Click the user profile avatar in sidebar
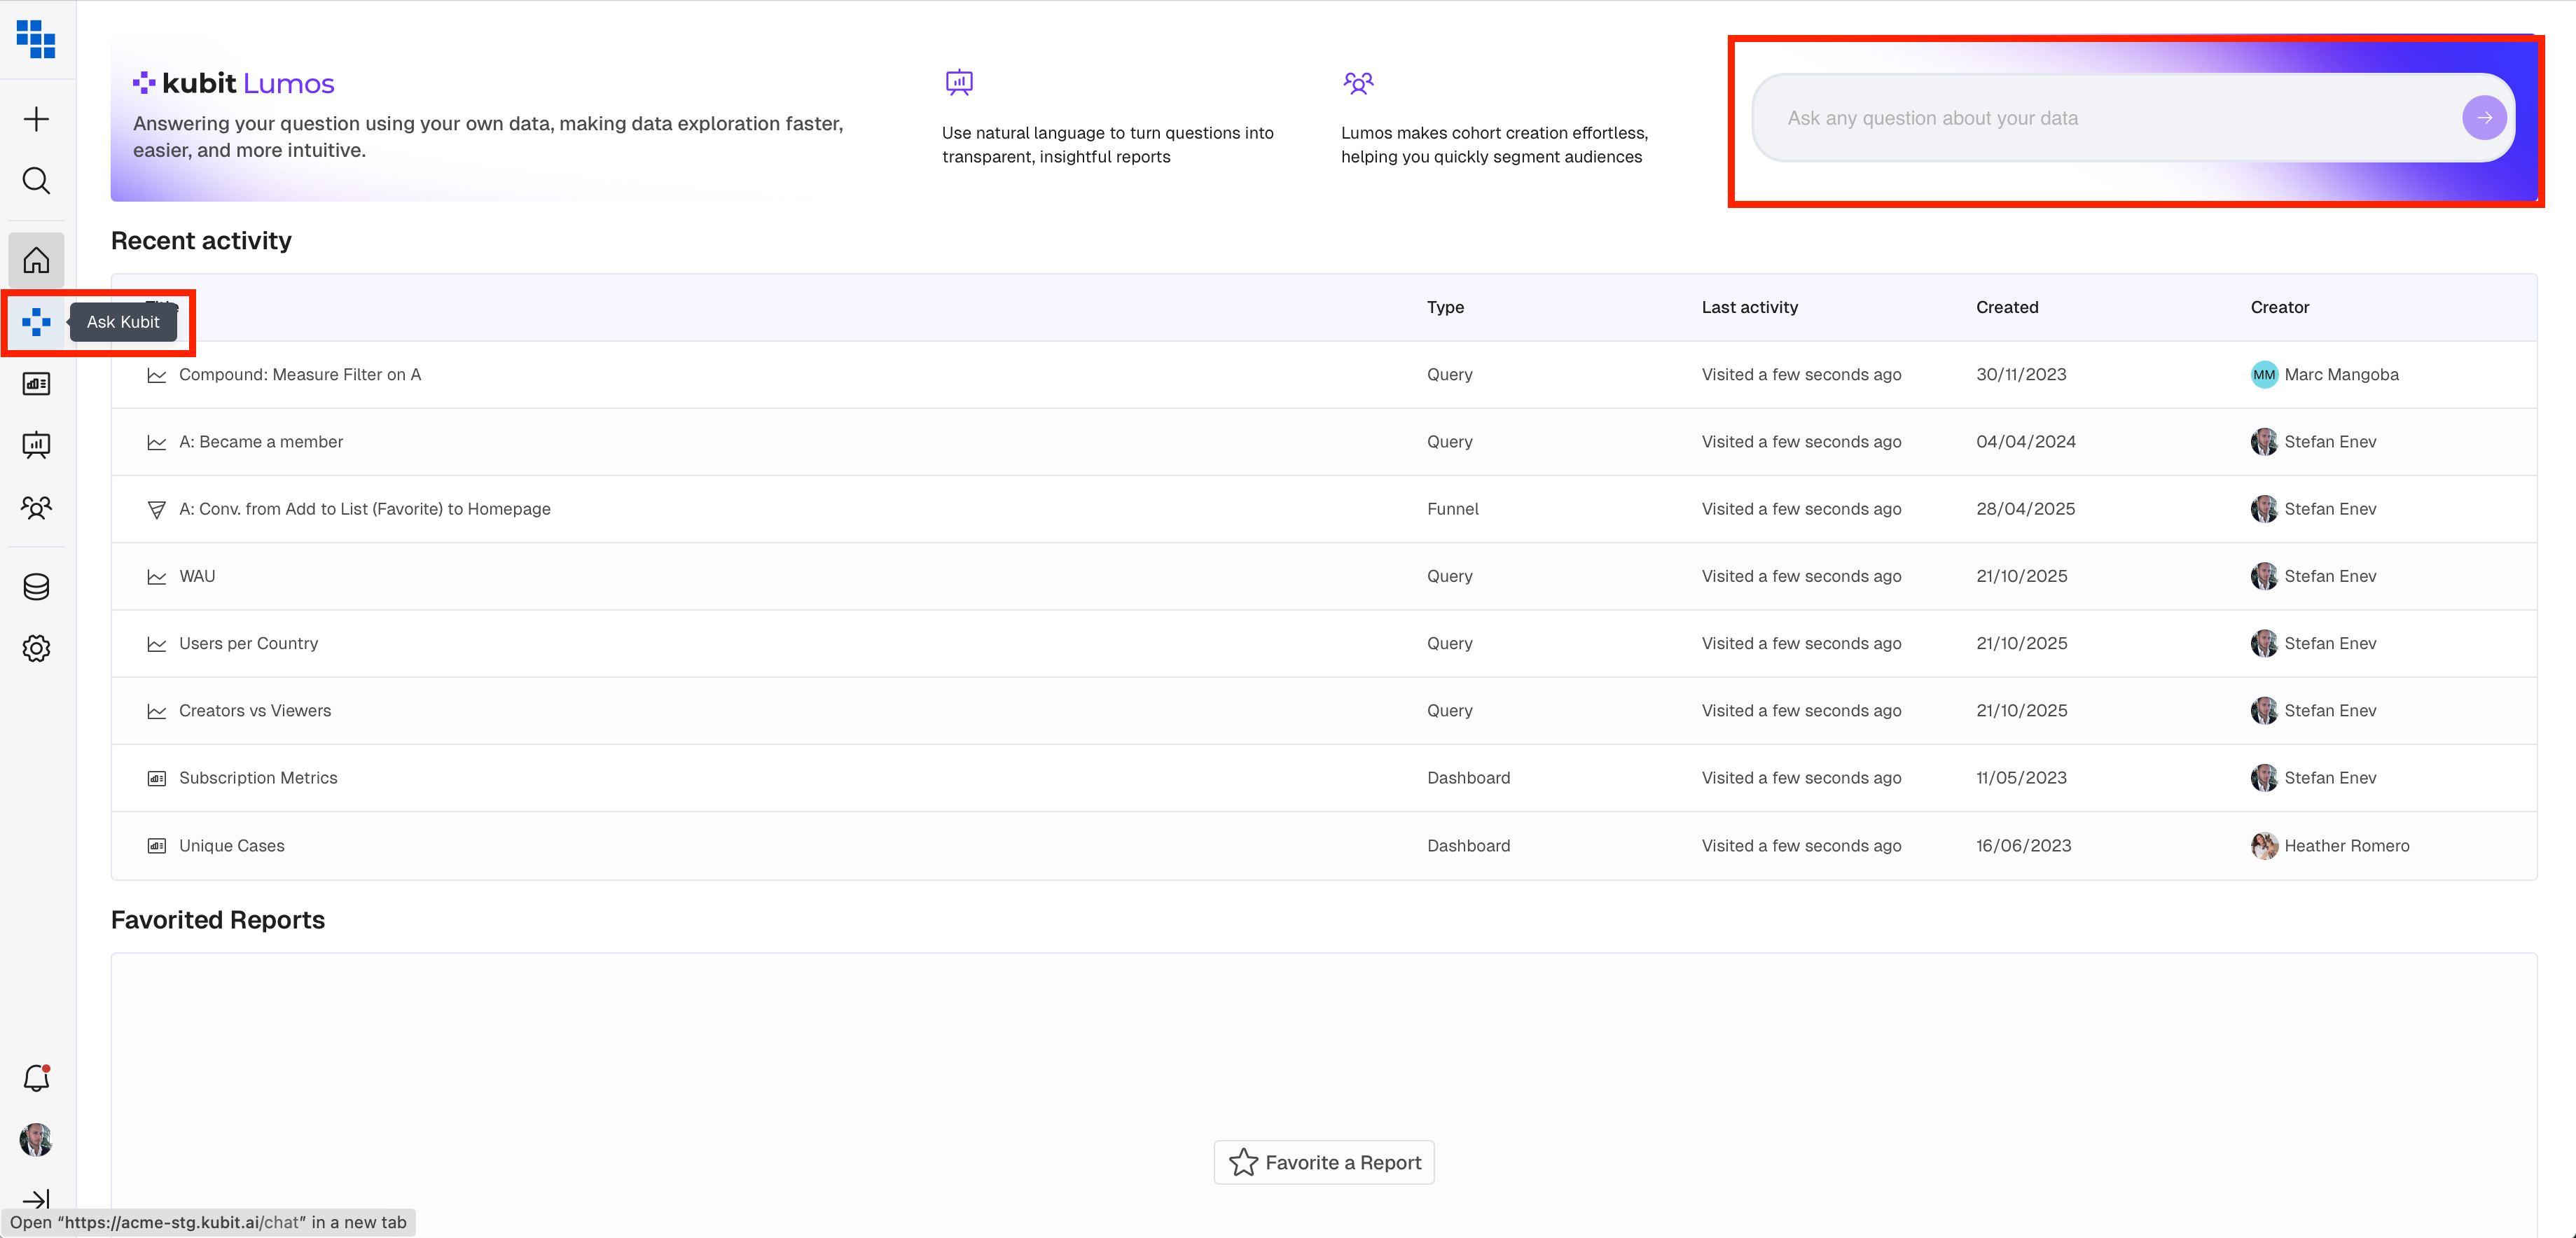 coord(36,1140)
